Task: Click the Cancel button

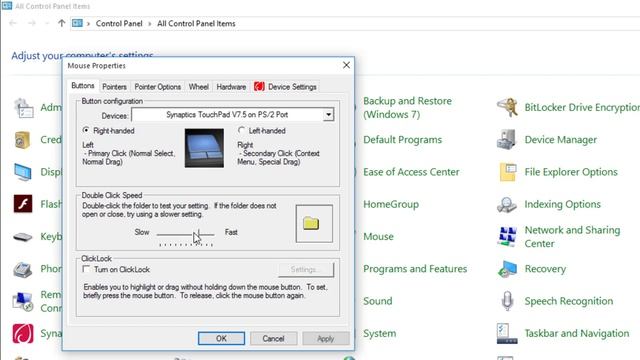Action: (x=273, y=338)
